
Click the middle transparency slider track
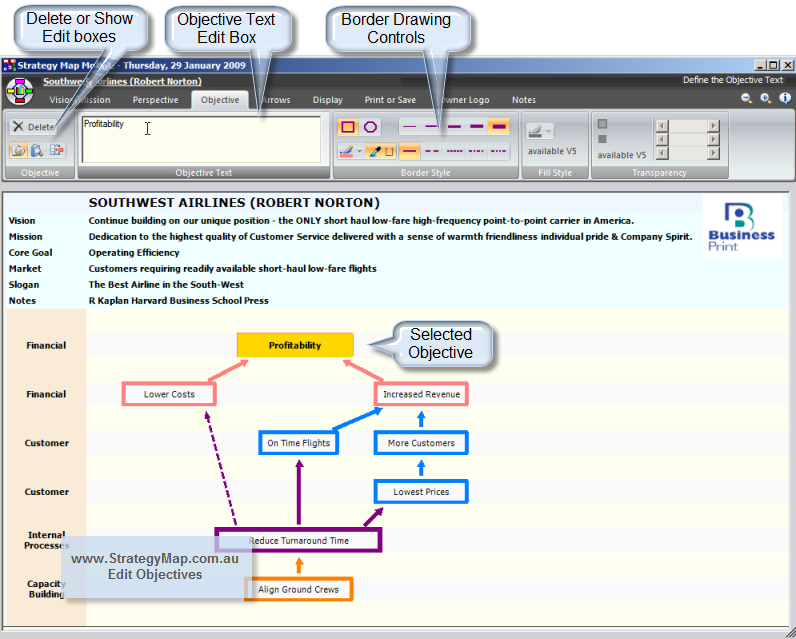click(688, 139)
